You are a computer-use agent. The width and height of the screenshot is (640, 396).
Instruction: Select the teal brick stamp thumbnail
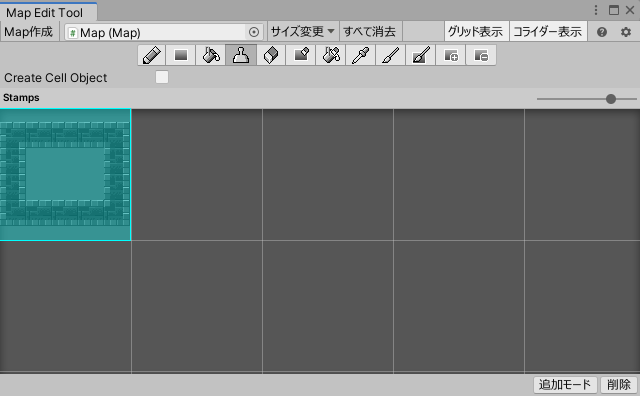(x=65, y=175)
